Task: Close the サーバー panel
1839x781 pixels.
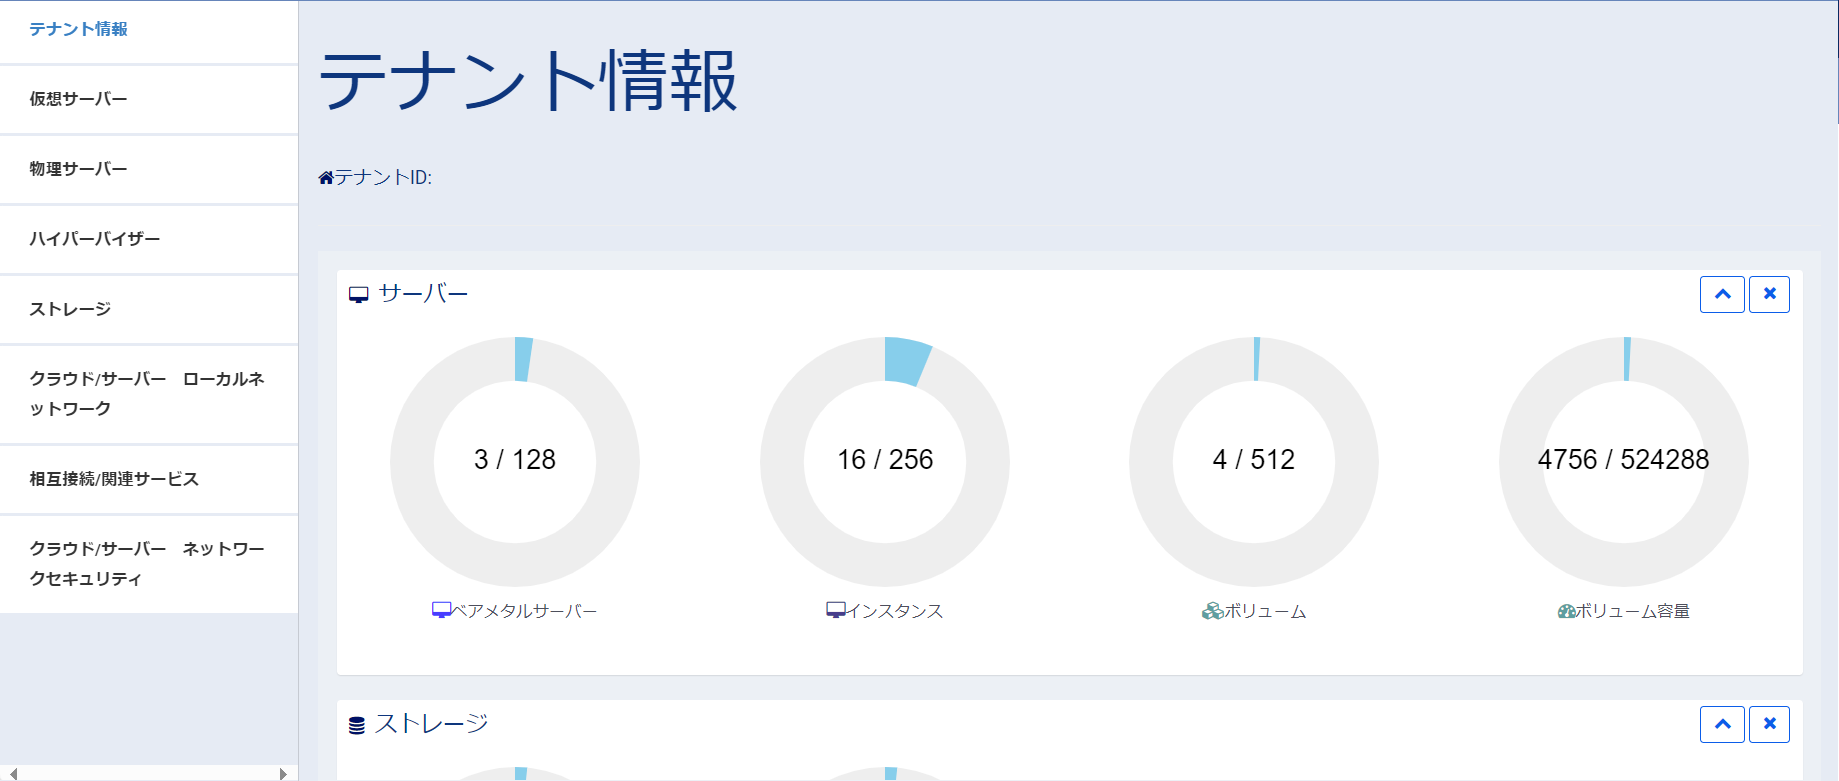Action: [1769, 294]
